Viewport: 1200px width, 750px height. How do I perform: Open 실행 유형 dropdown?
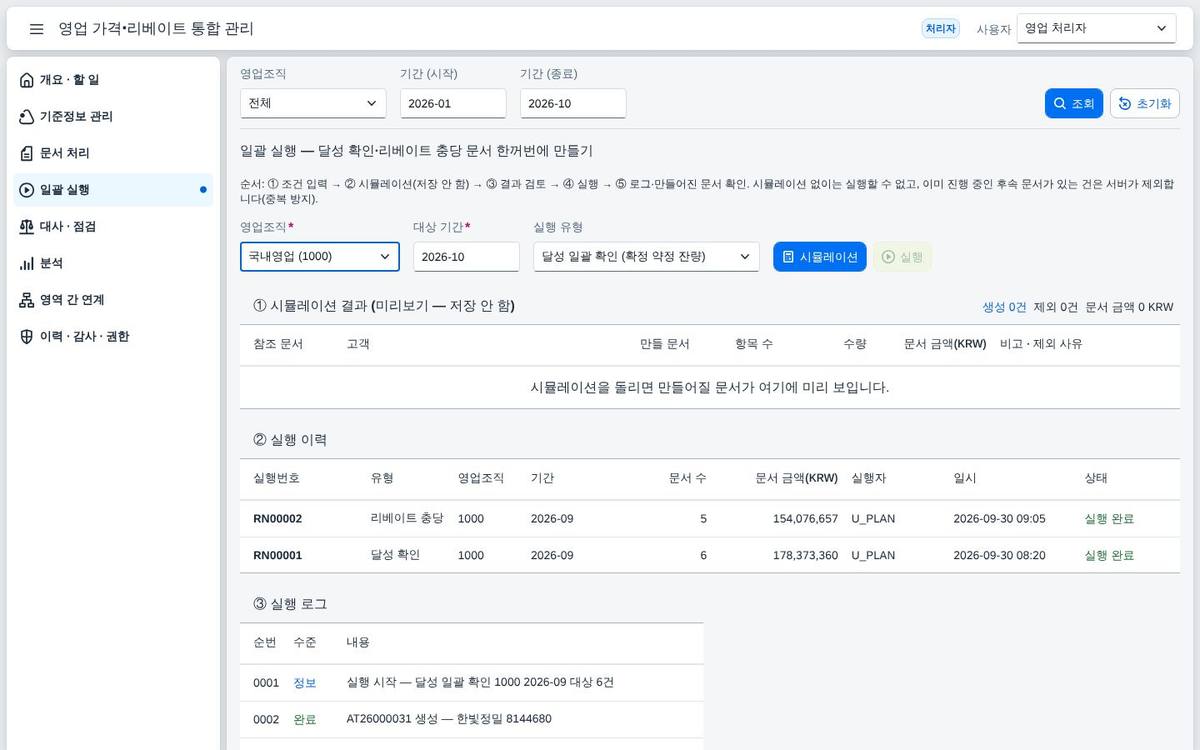coord(646,257)
